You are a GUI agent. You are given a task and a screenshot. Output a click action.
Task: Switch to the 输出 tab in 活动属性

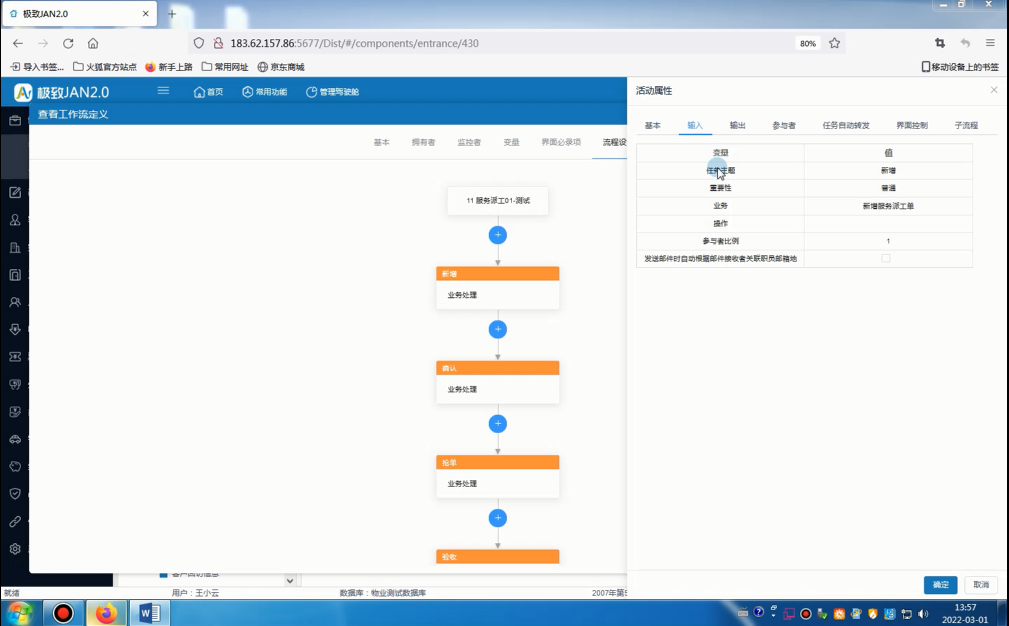[737, 125]
